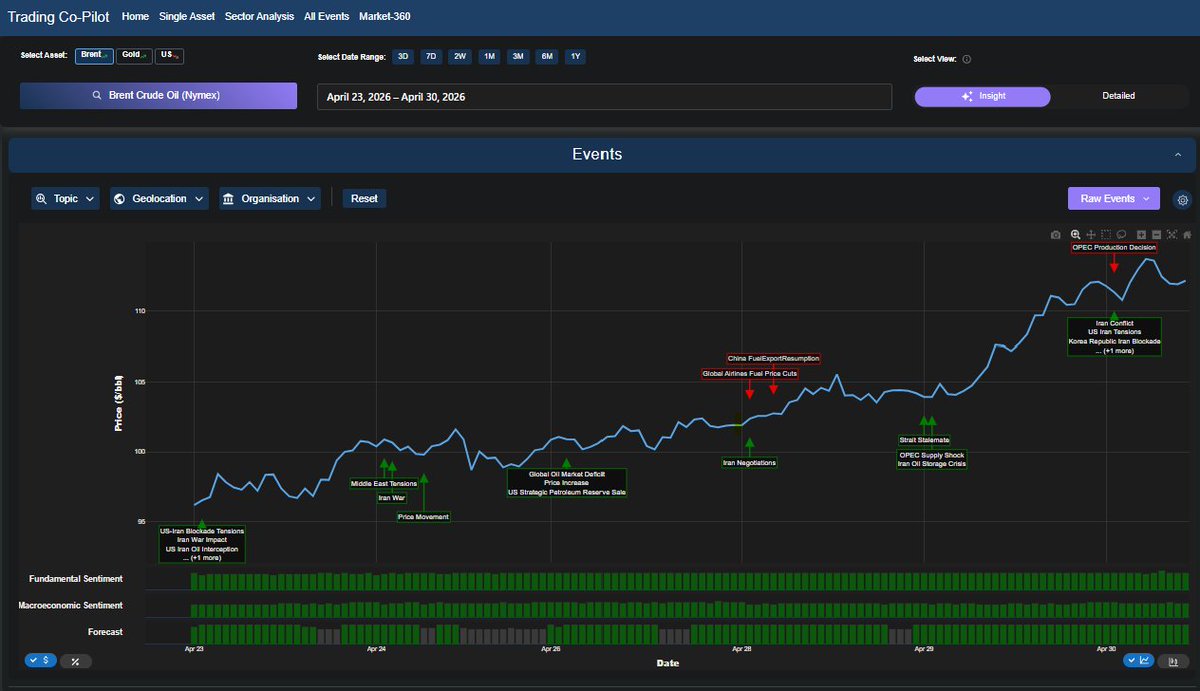Screen dimensions: 1200x691
Task: Click the Zoom Out minus chart icon
Action: coord(1156,235)
